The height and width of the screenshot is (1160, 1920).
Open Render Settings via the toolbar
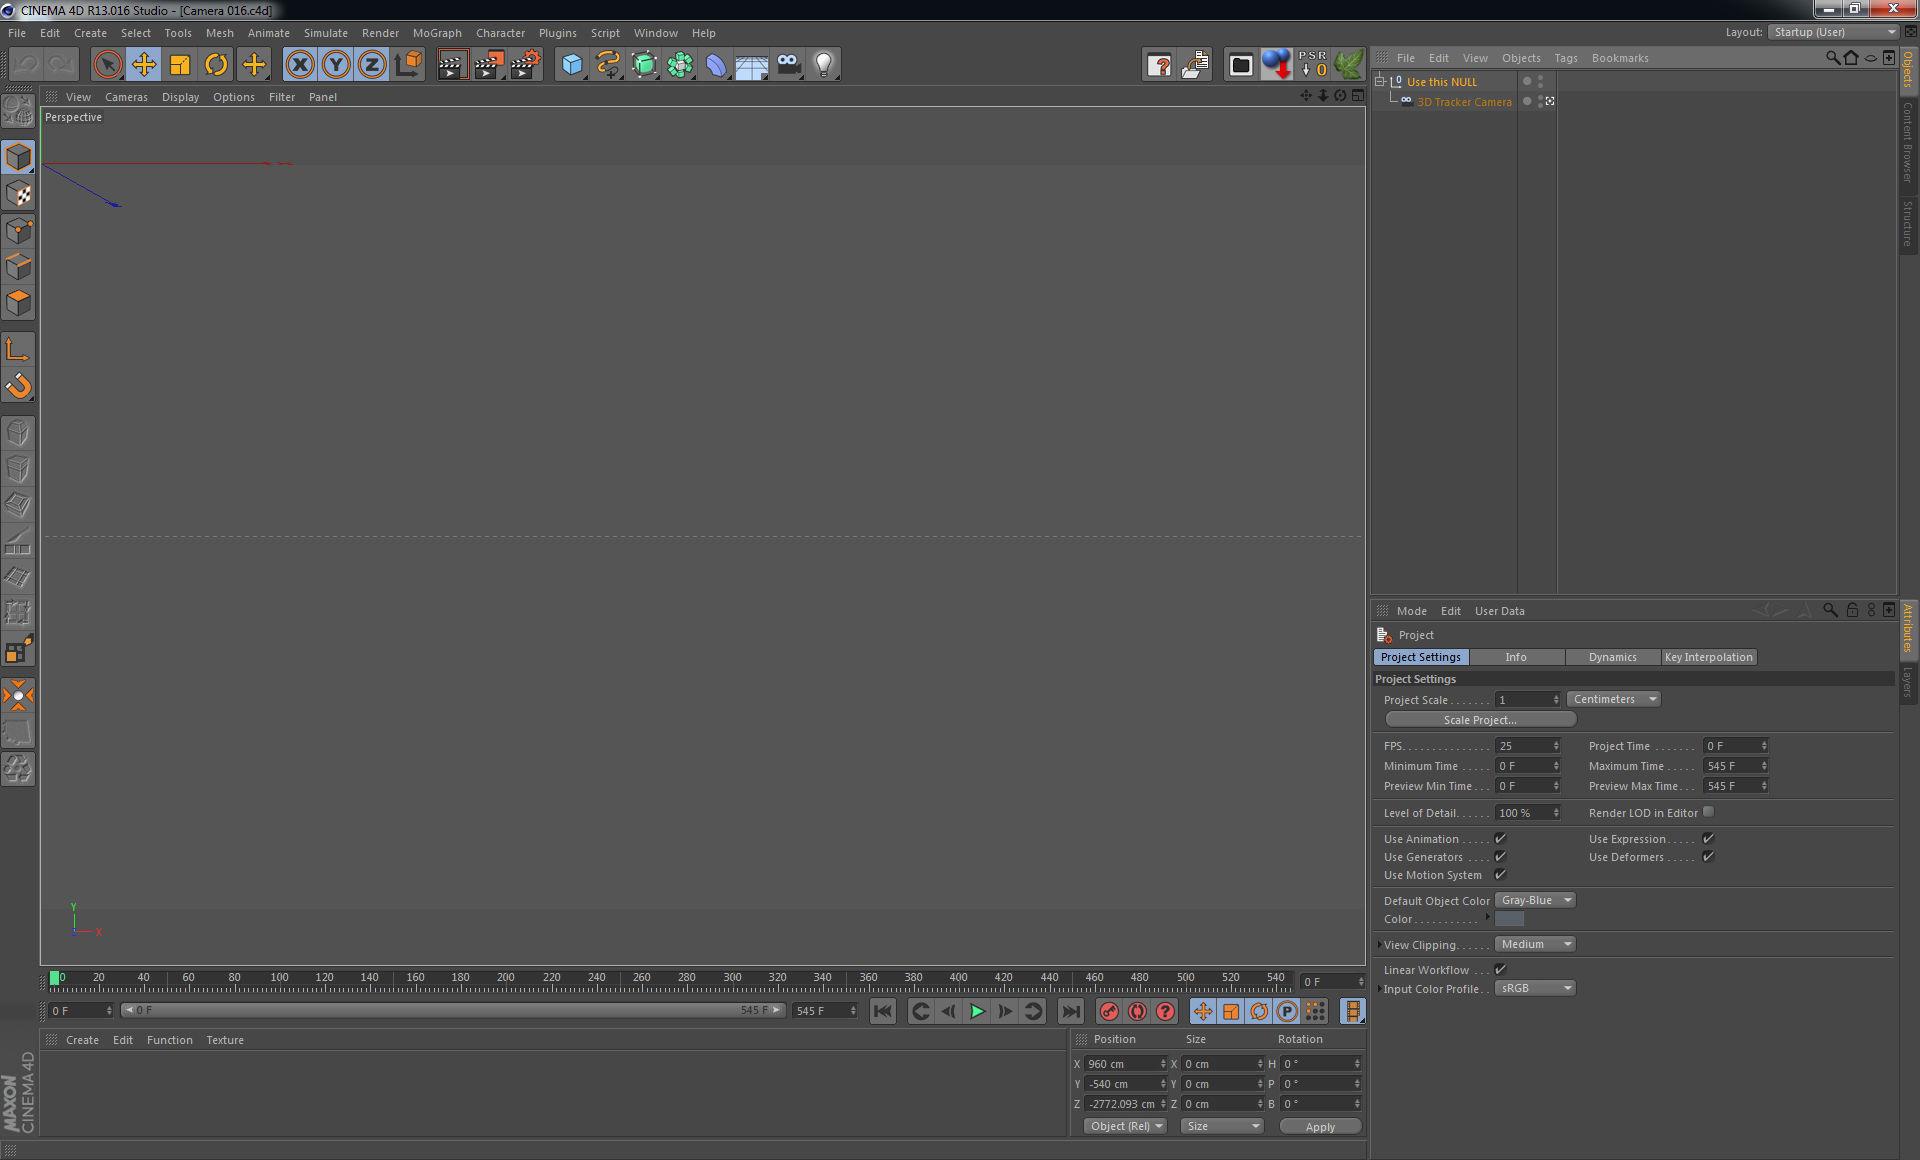[525, 63]
